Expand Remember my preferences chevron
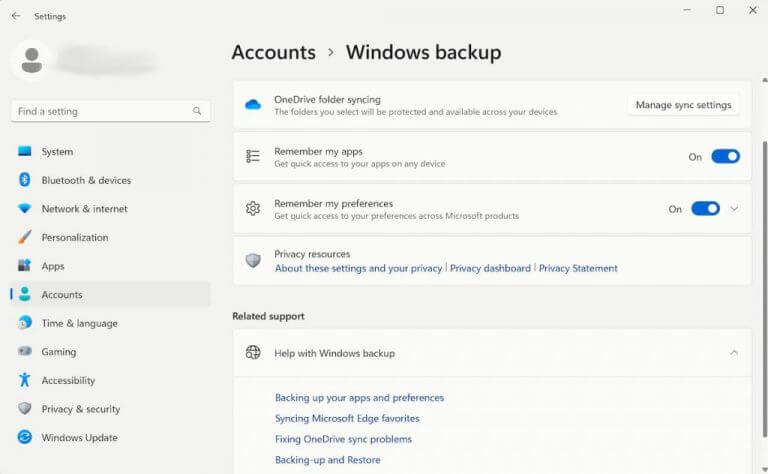The image size is (768, 474). 734,209
